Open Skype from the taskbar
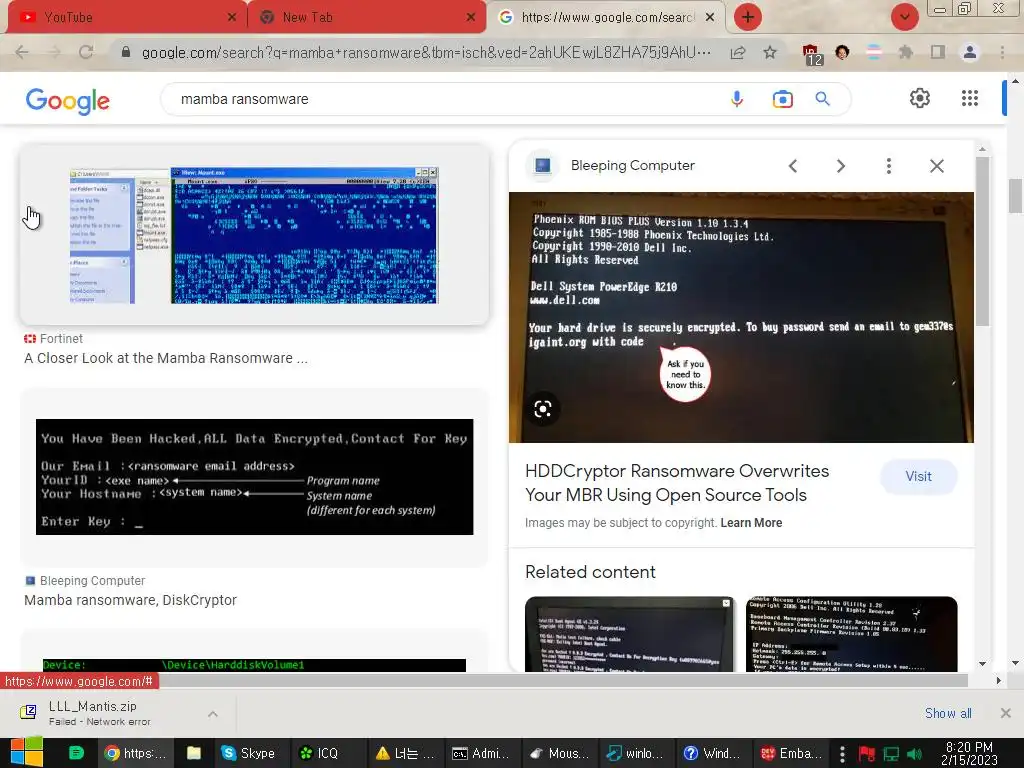Screen dimensions: 1024x768 point(248,753)
